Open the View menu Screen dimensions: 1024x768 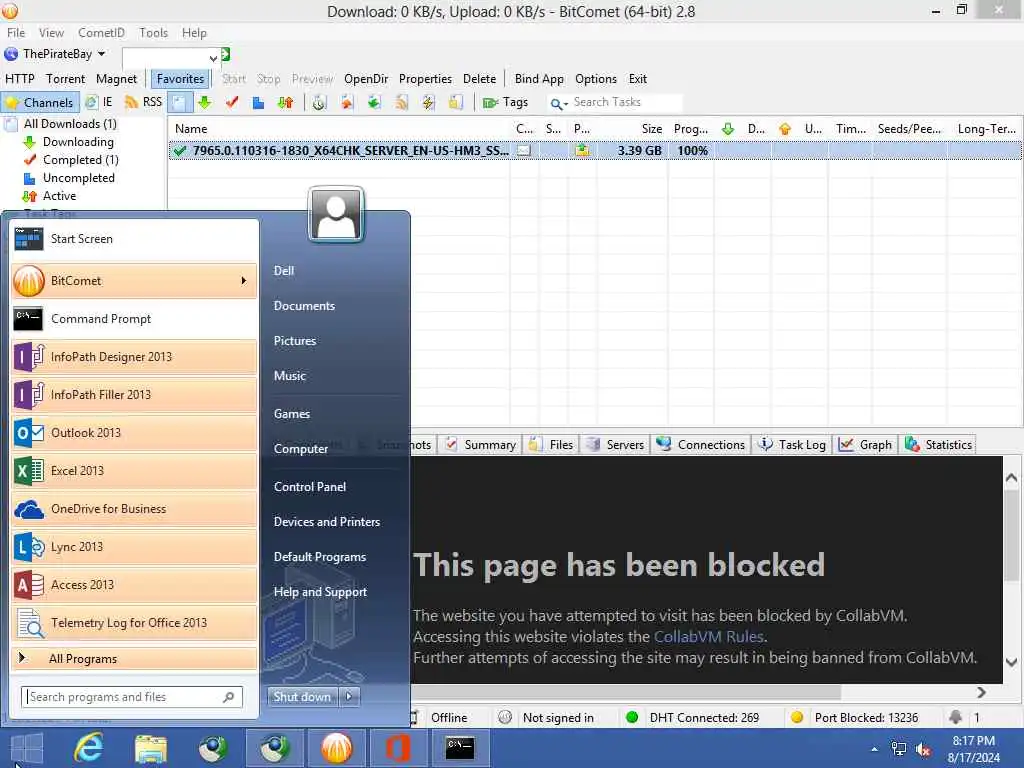point(51,33)
